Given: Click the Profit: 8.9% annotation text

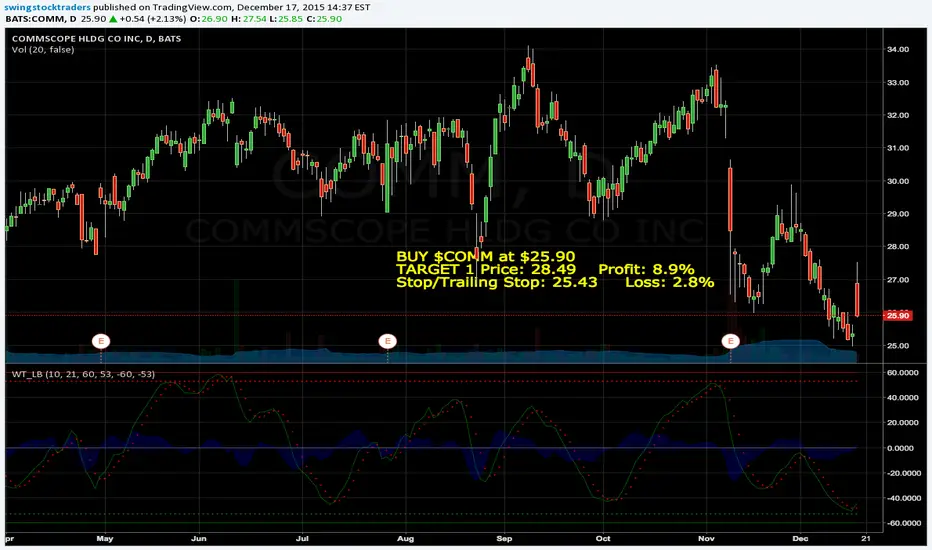Looking at the screenshot, I should (646, 269).
